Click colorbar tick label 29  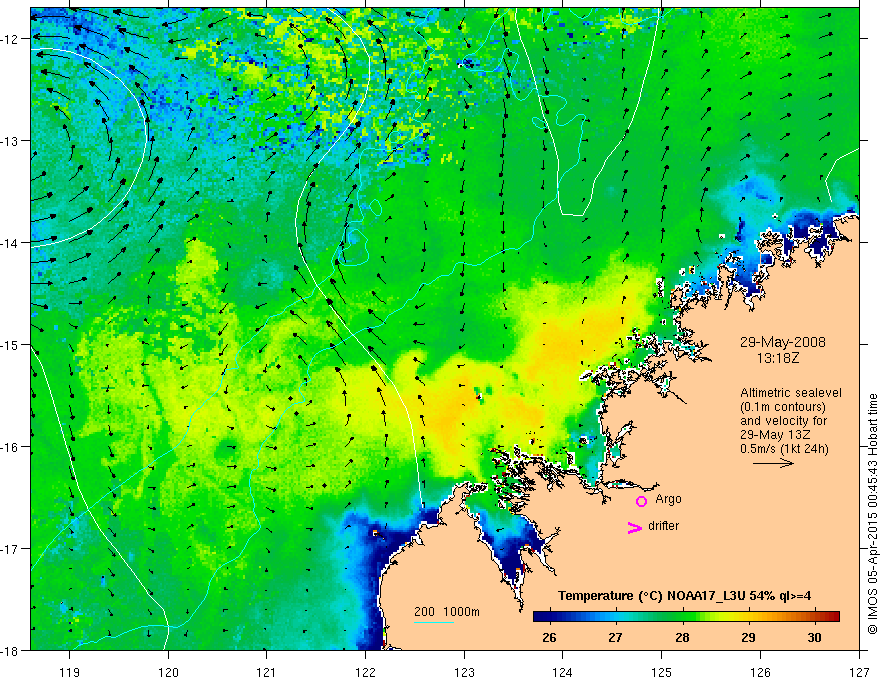point(748,637)
